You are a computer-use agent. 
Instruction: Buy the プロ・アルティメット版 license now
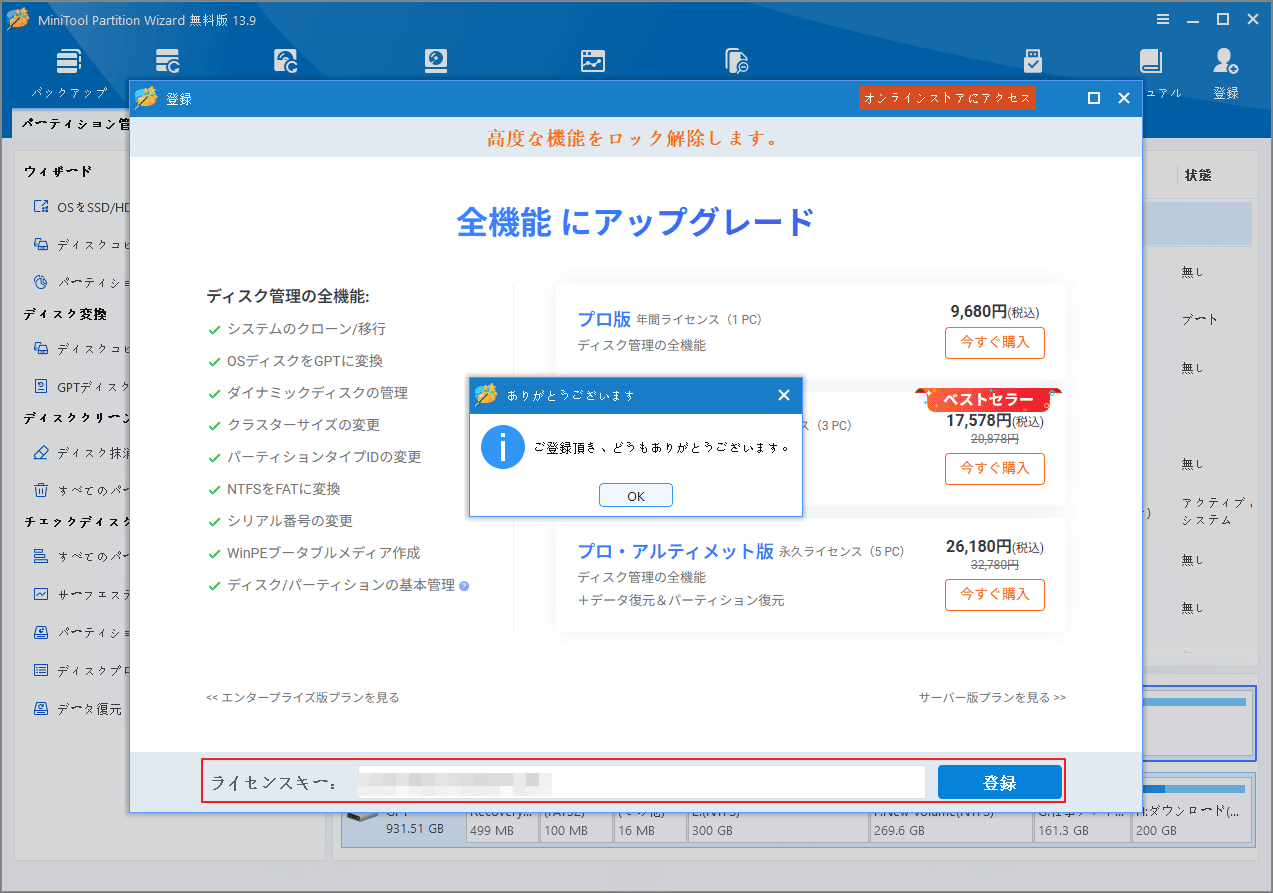pyautogui.click(x=995, y=594)
